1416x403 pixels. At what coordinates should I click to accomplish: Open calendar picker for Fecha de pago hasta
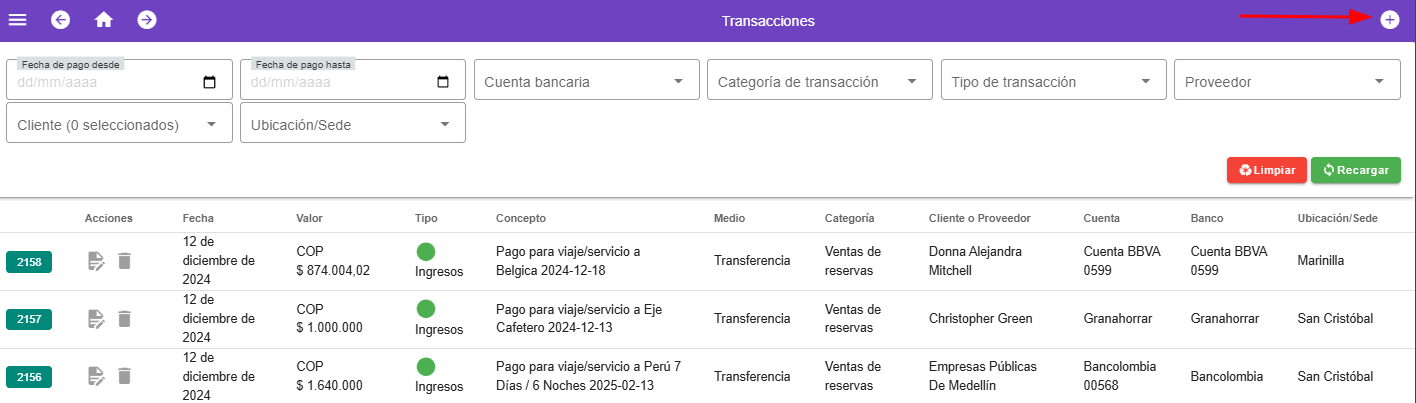pyautogui.click(x=443, y=83)
